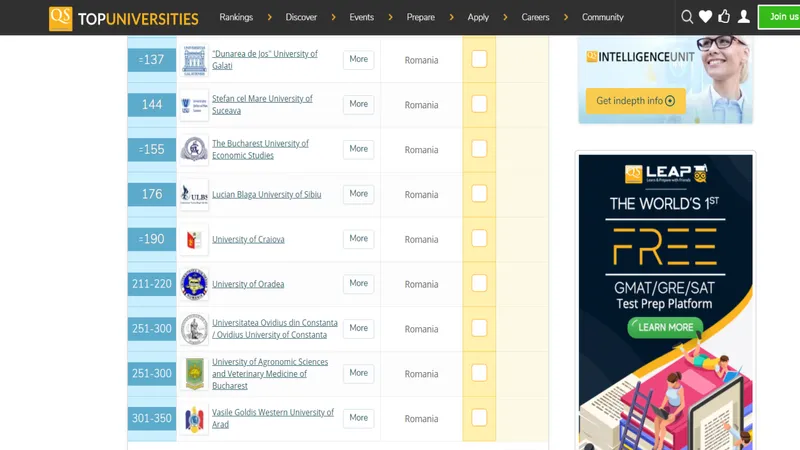The image size is (800, 450).
Task: Open the Careers menu
Action: tap(535, 17)
